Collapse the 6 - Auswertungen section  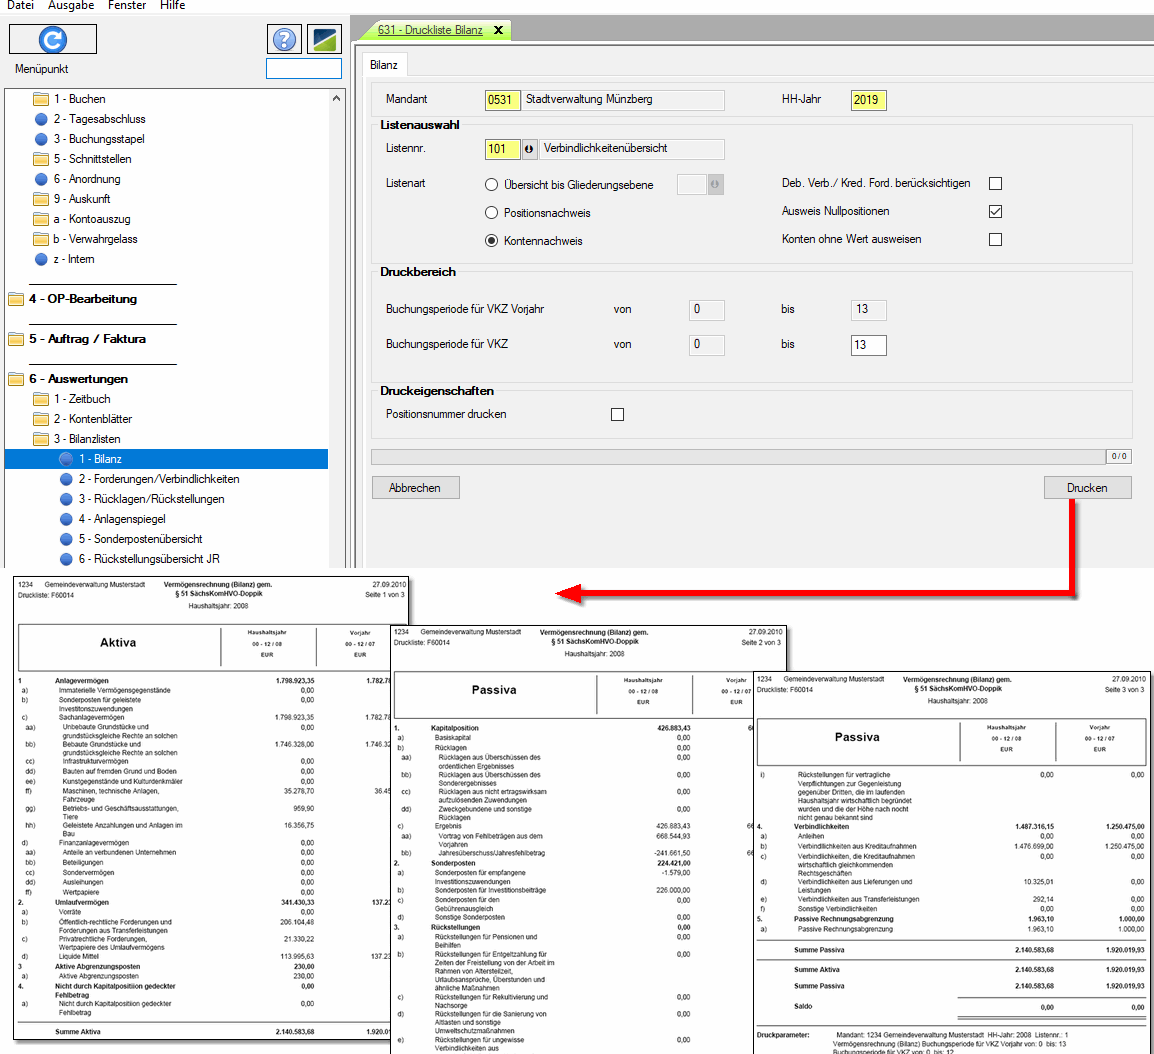point(16,379)
